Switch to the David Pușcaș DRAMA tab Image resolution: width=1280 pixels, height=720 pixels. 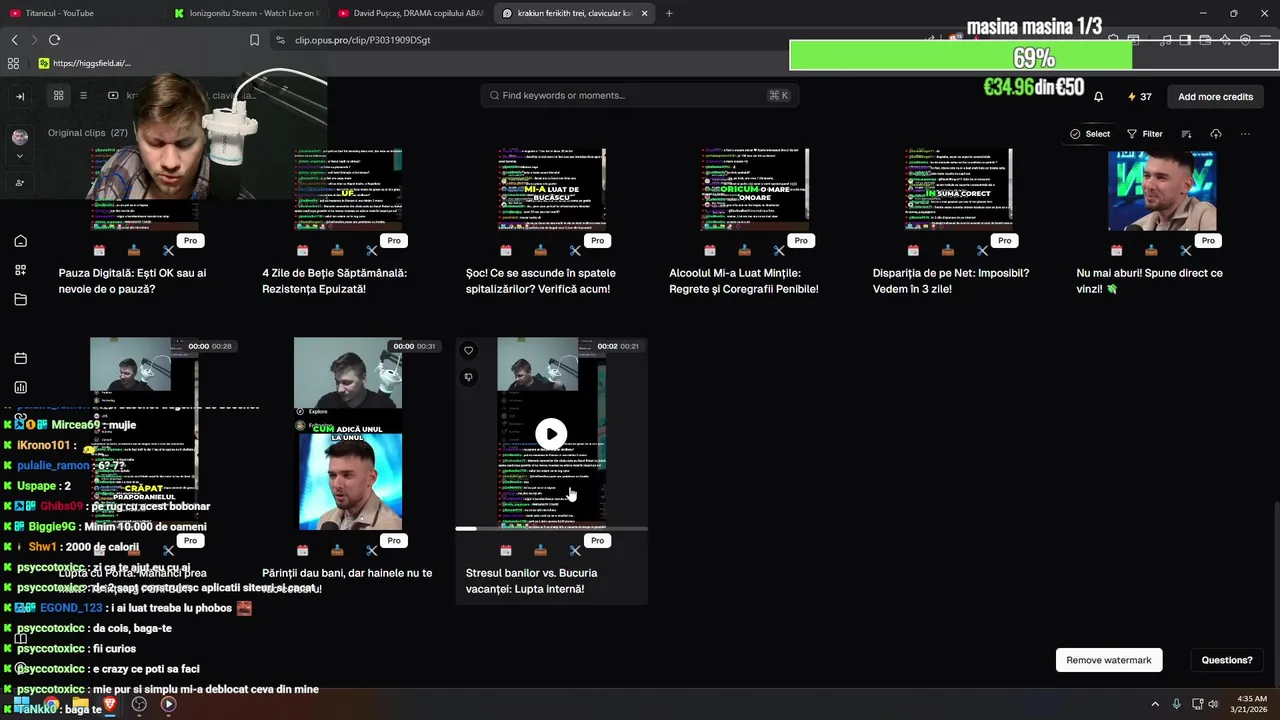[411, 13]
